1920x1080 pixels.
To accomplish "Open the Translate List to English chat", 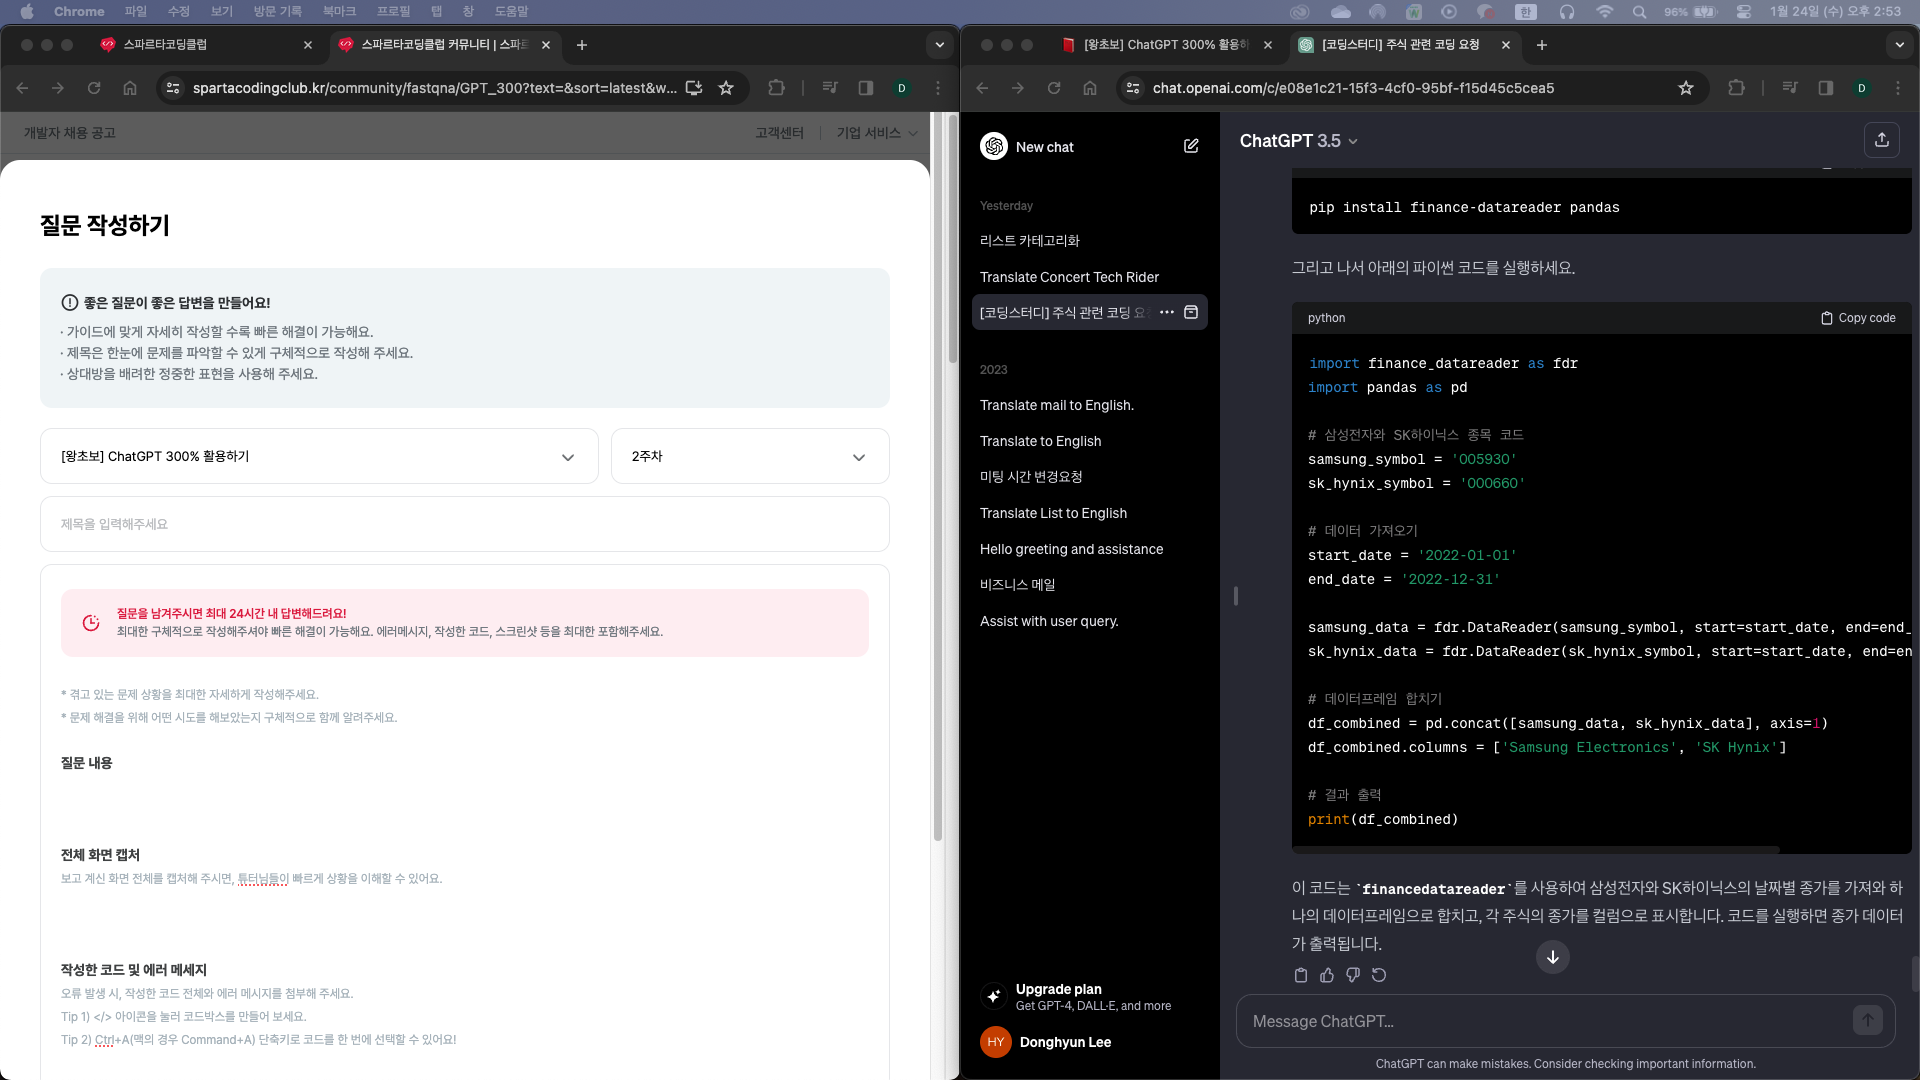I will [1090, 513].
